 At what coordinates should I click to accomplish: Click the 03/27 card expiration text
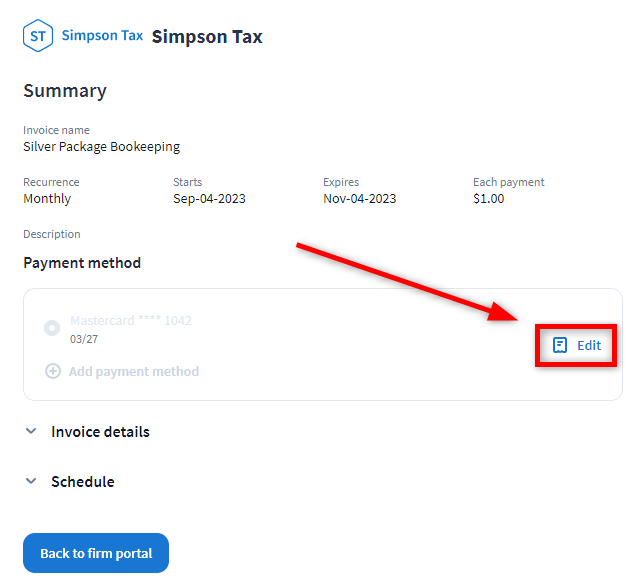pyautogui.click(x=84, y=339)
